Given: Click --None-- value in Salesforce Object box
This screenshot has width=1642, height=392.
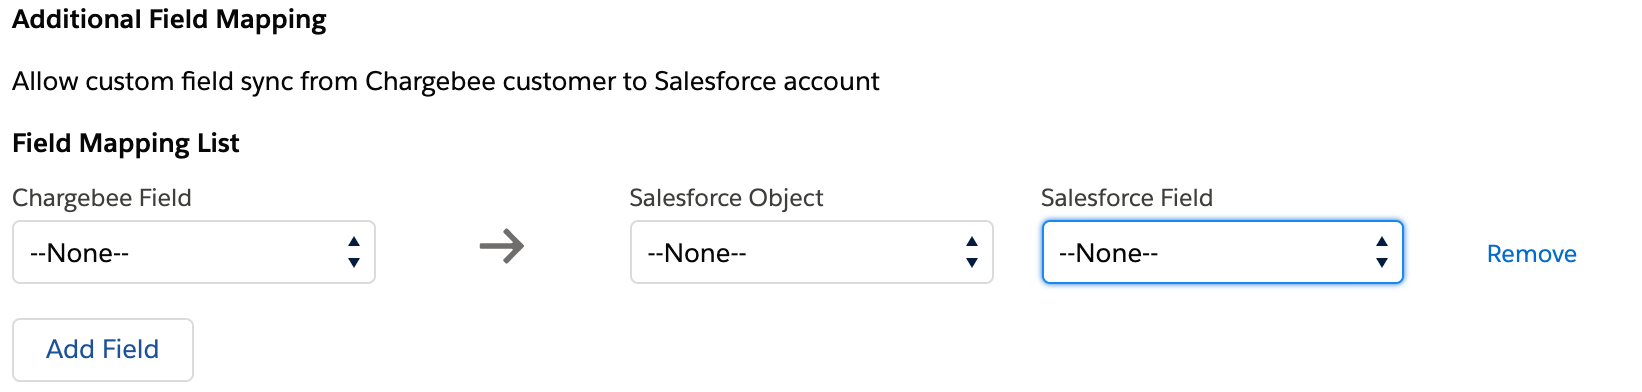Looking at the screenshot, I should point(697,253).
